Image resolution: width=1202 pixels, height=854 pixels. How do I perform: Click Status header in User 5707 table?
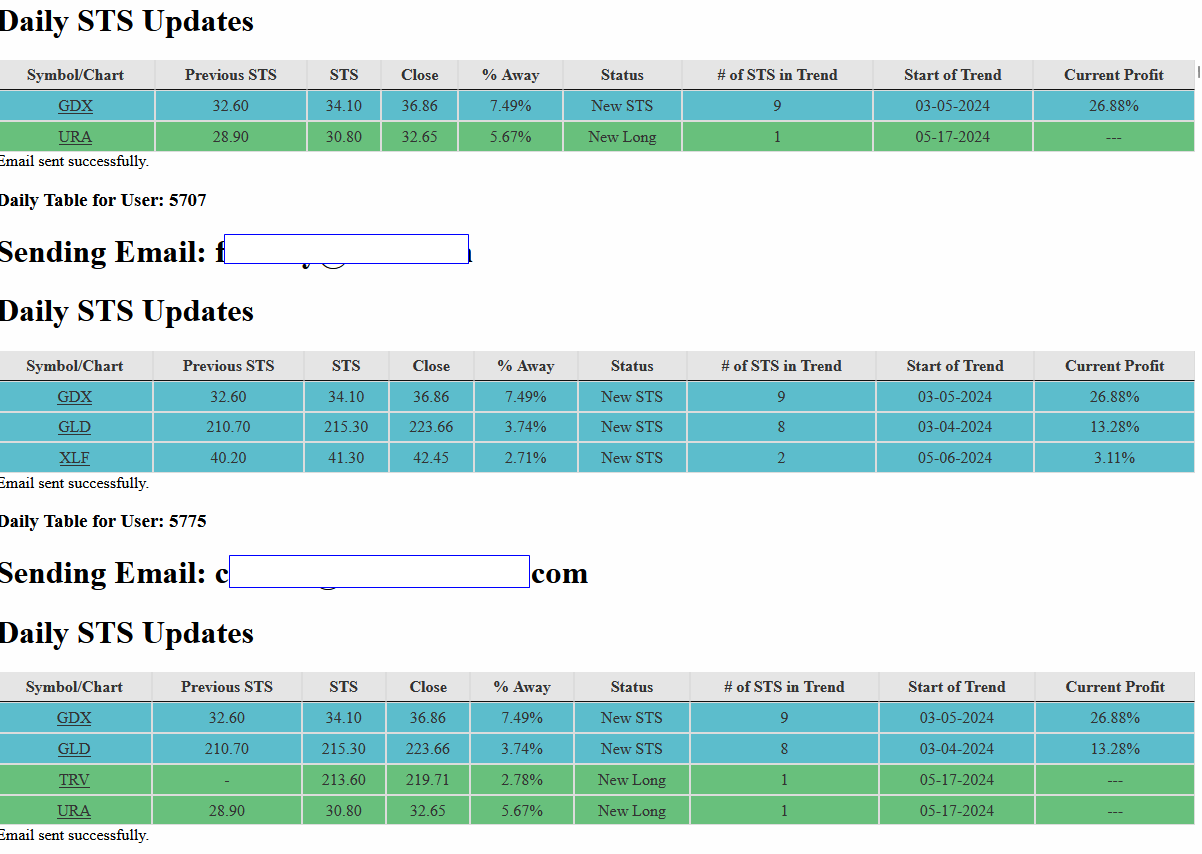click(x=632, y=366)
